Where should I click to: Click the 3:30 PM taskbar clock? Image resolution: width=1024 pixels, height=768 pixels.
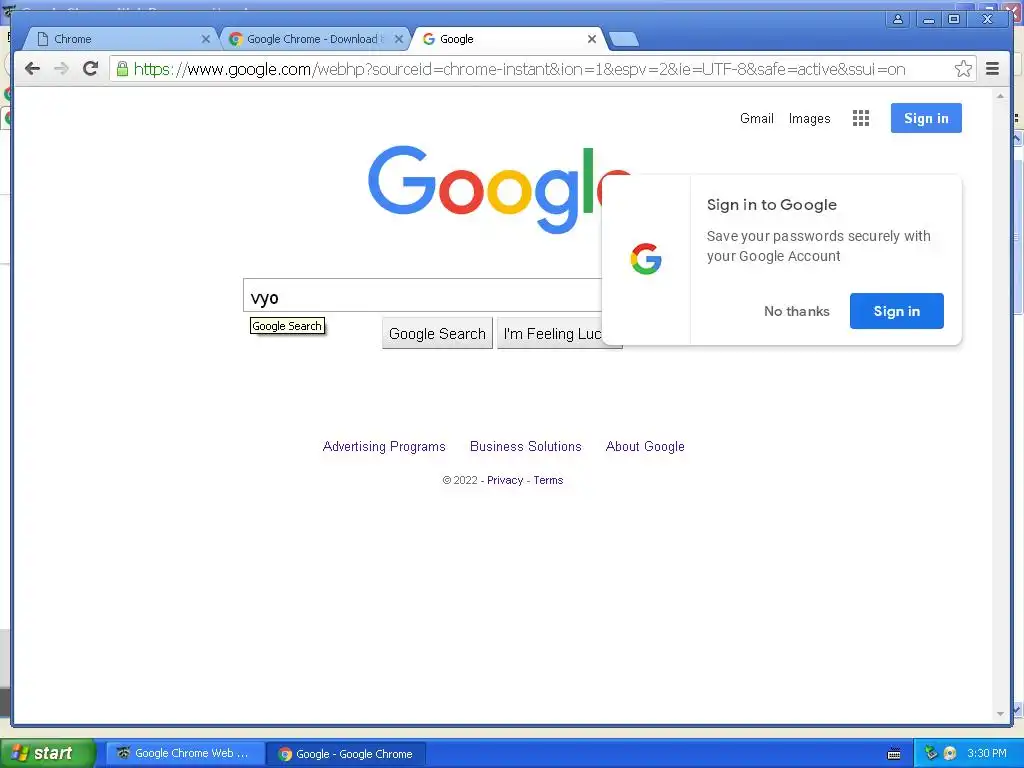(986, 753)
